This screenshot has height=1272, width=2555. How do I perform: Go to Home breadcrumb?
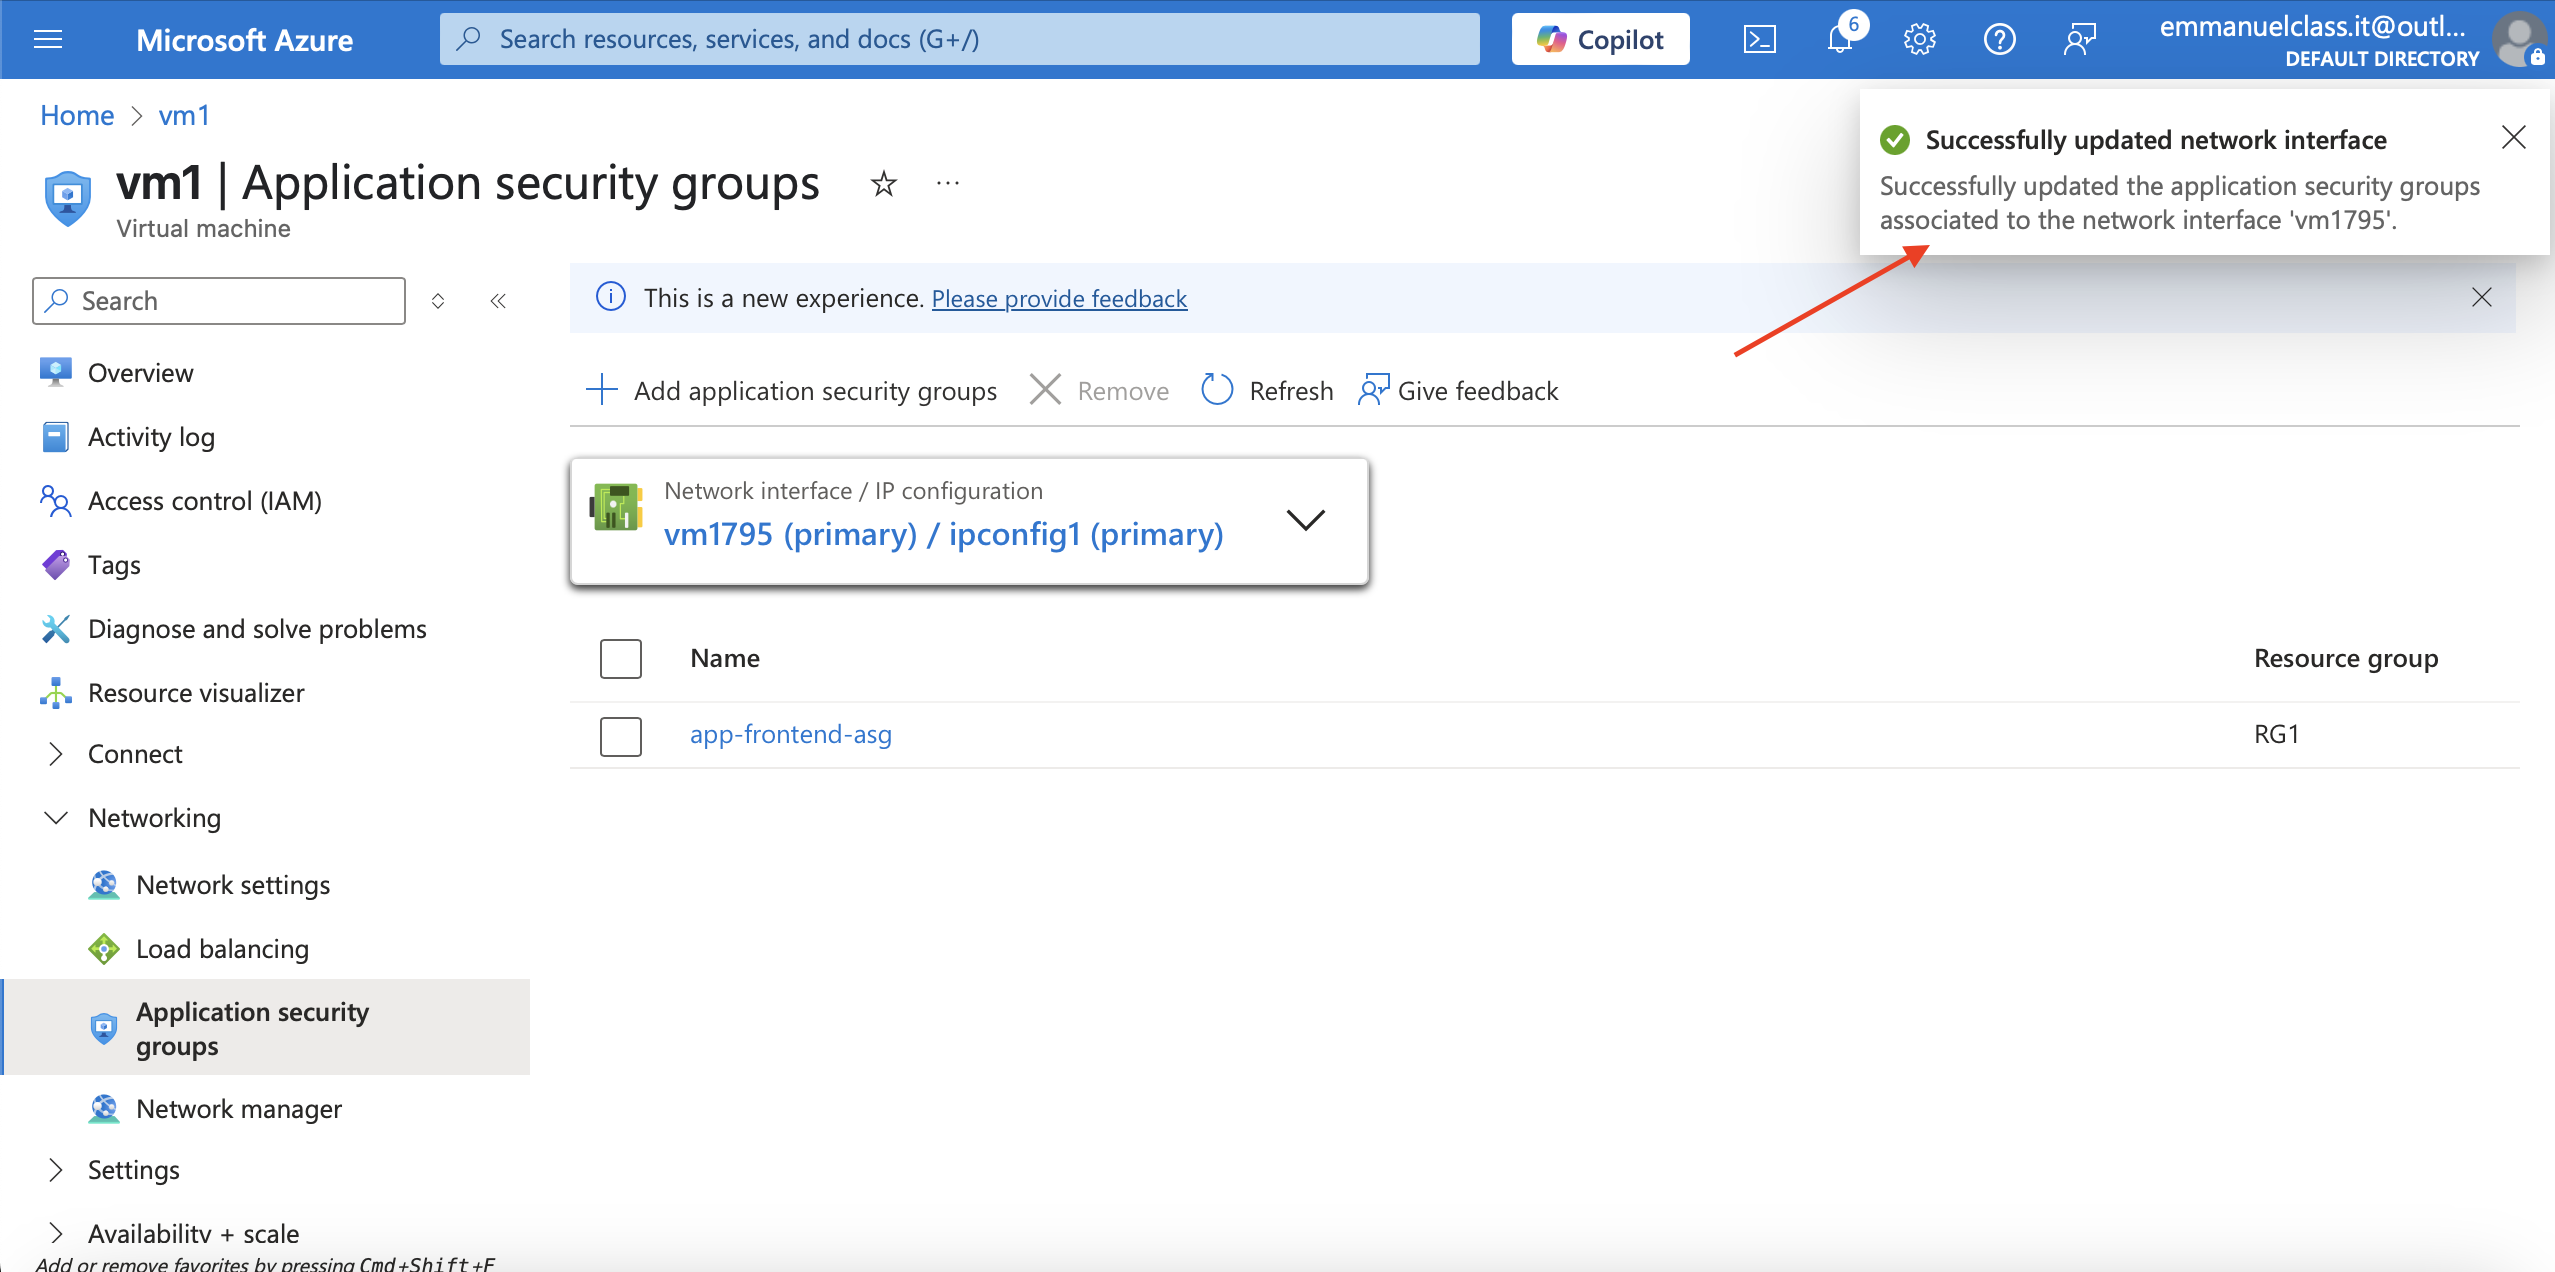77,115
